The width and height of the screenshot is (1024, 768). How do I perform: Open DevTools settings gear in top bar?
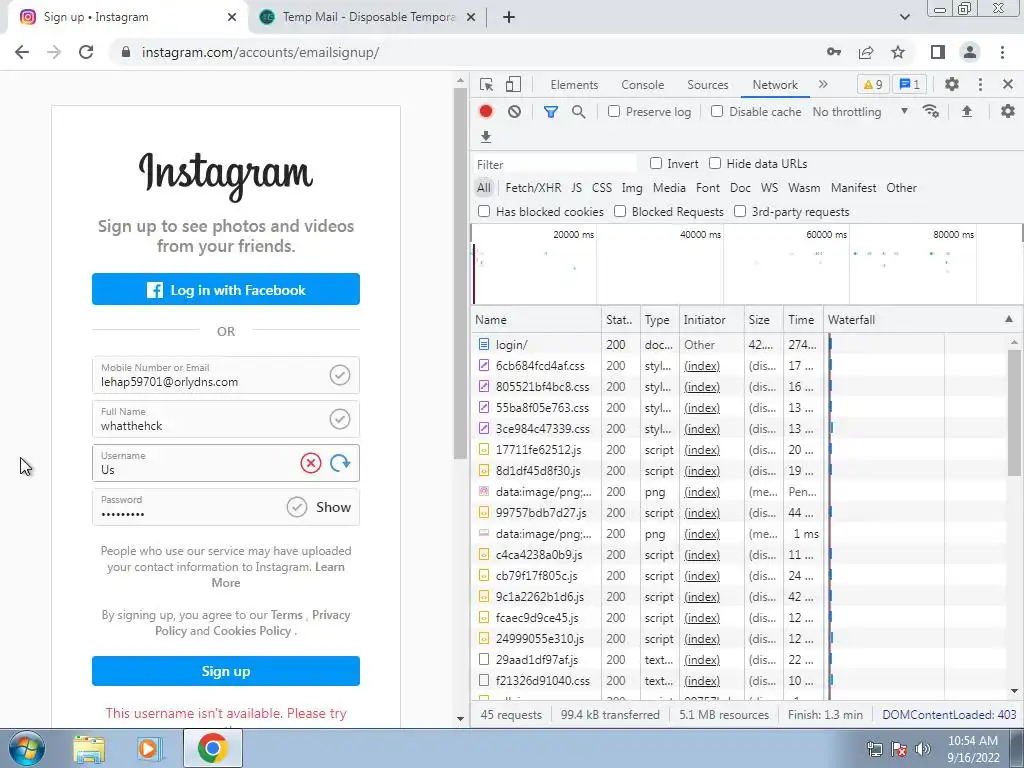coord(952,84)
